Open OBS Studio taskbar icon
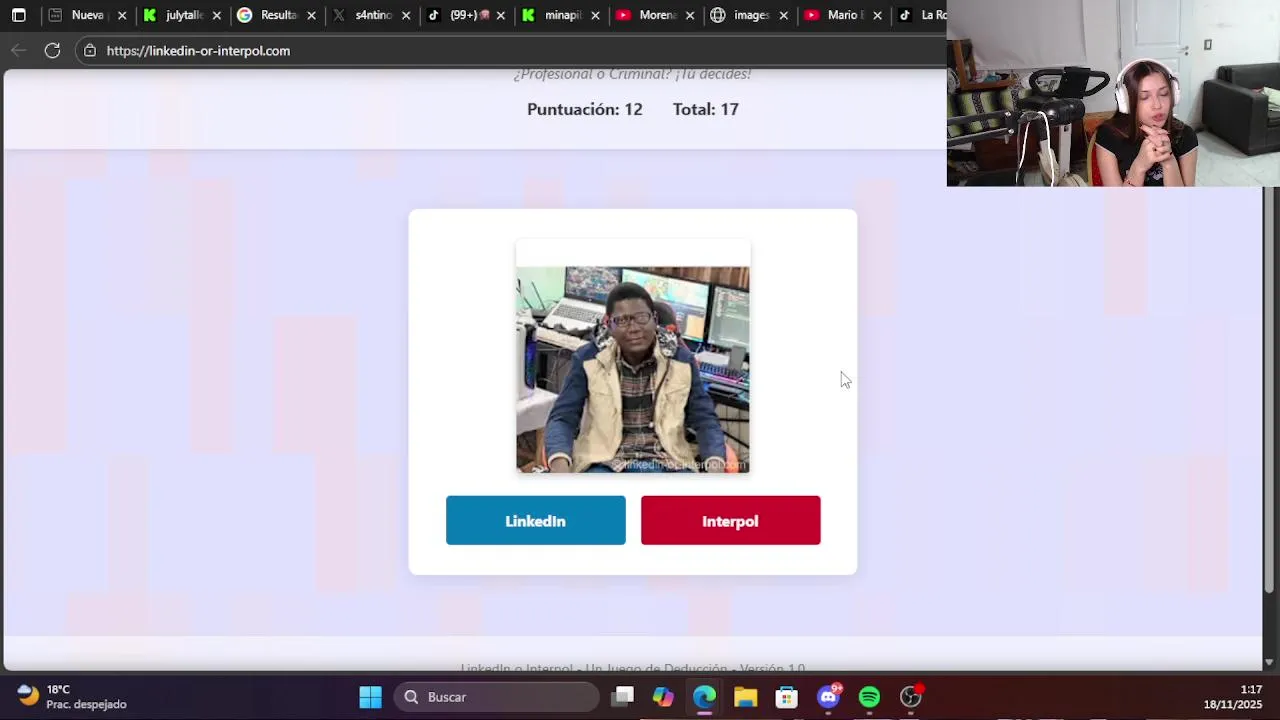The image size is (1280, 720). 911,697
